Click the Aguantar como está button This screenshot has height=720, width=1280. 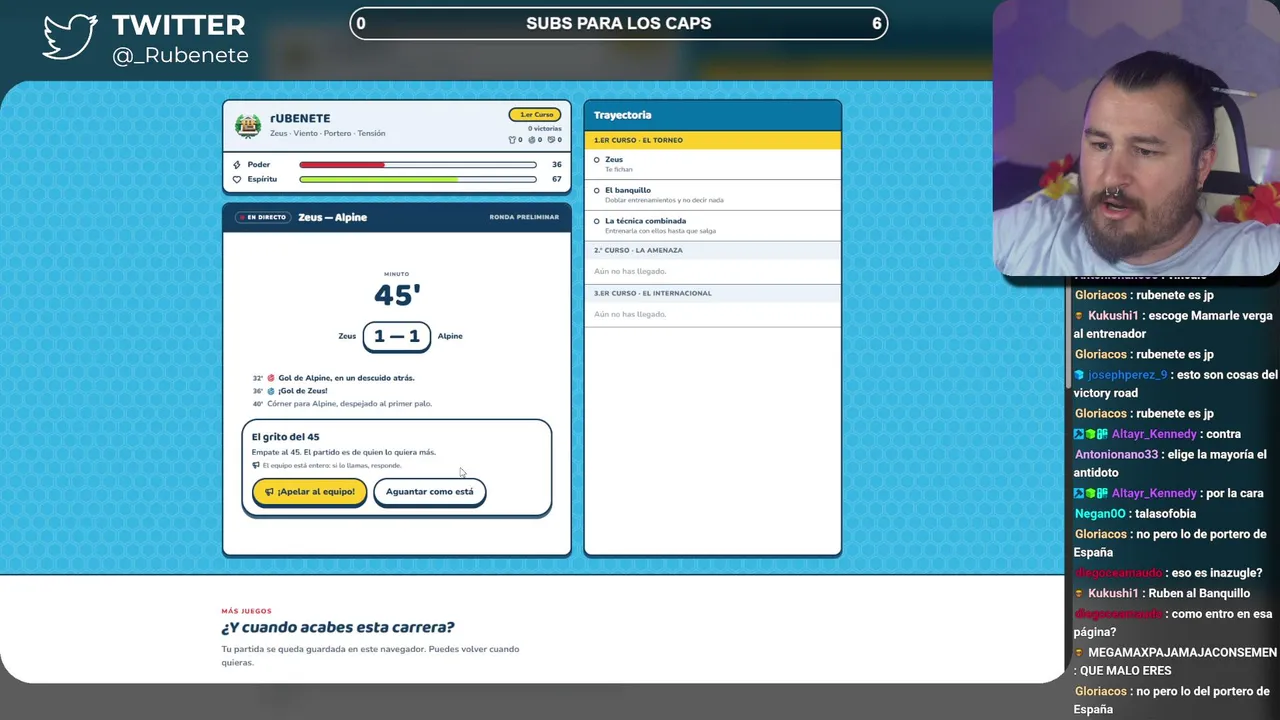click(x=429, y=492)
